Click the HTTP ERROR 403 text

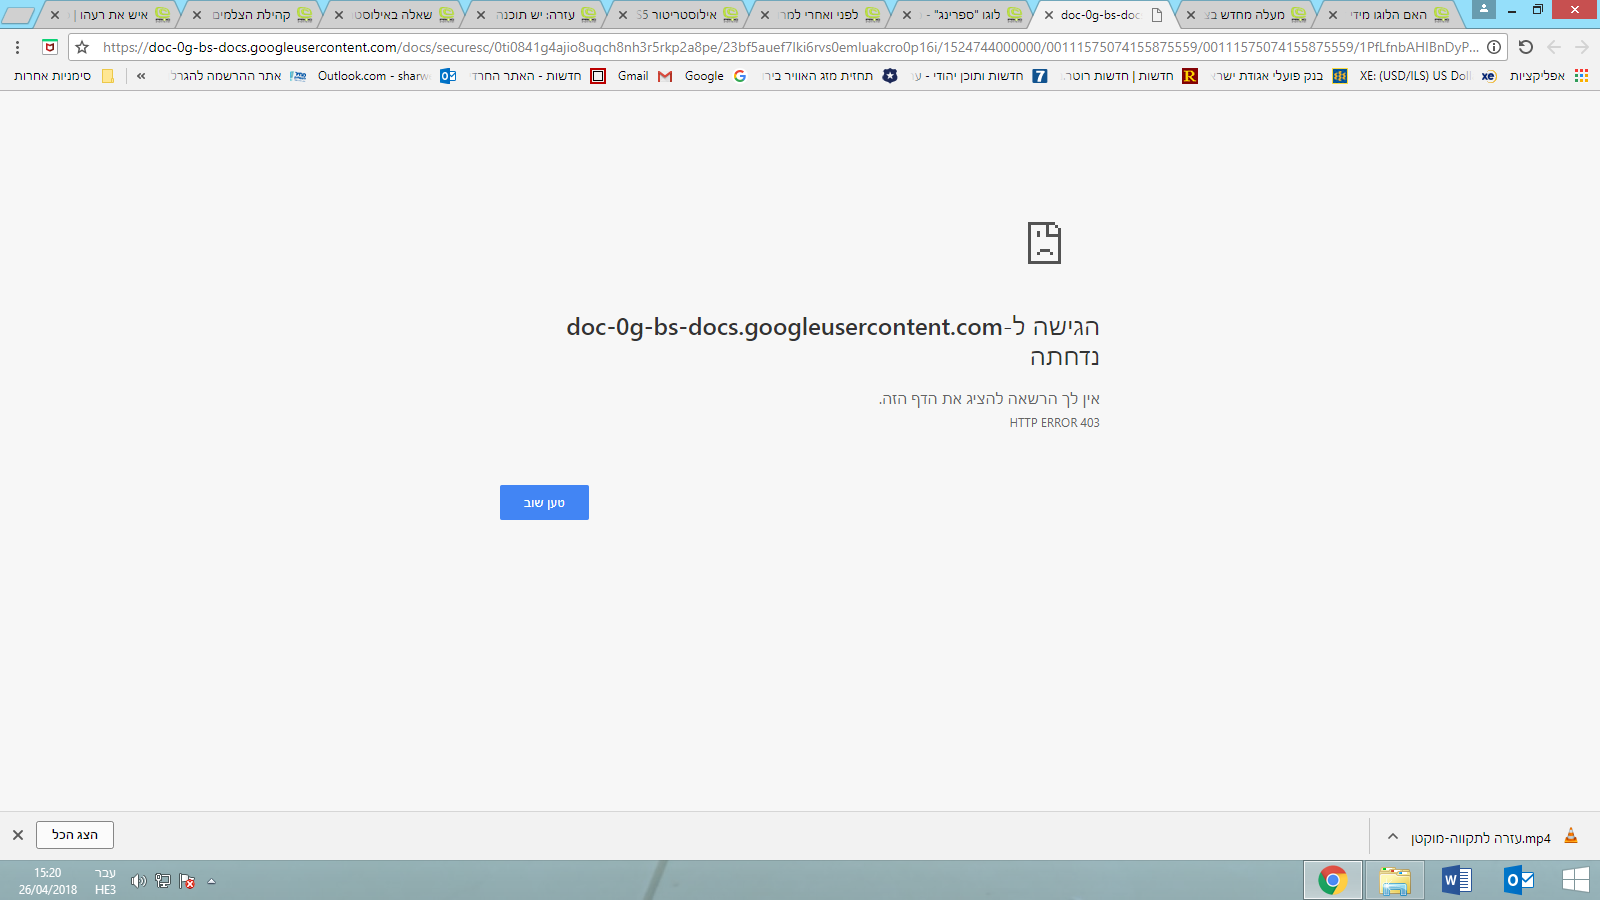pyautogui.click(x=1054, y=423)
